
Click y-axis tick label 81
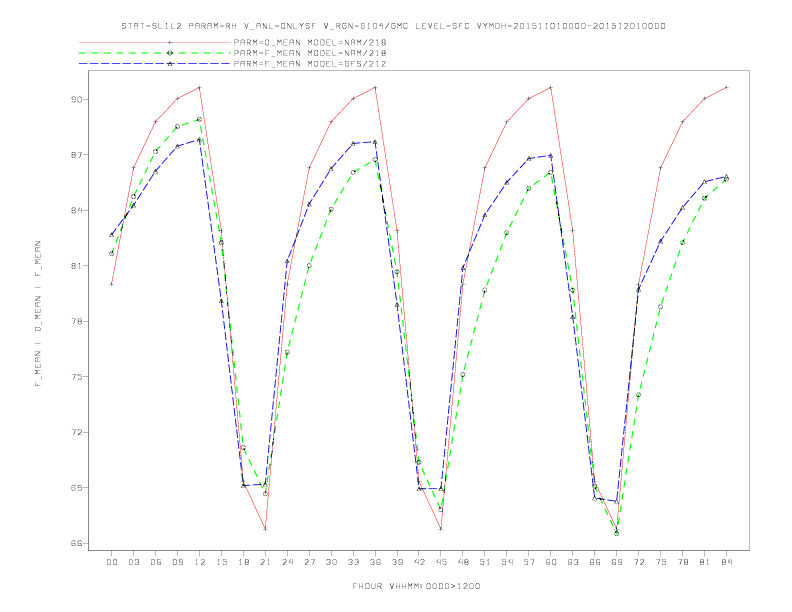76,266
